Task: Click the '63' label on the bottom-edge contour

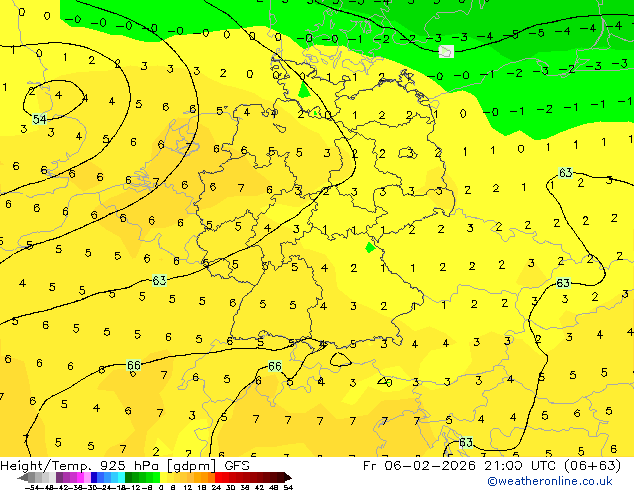Action: [466, 442]
